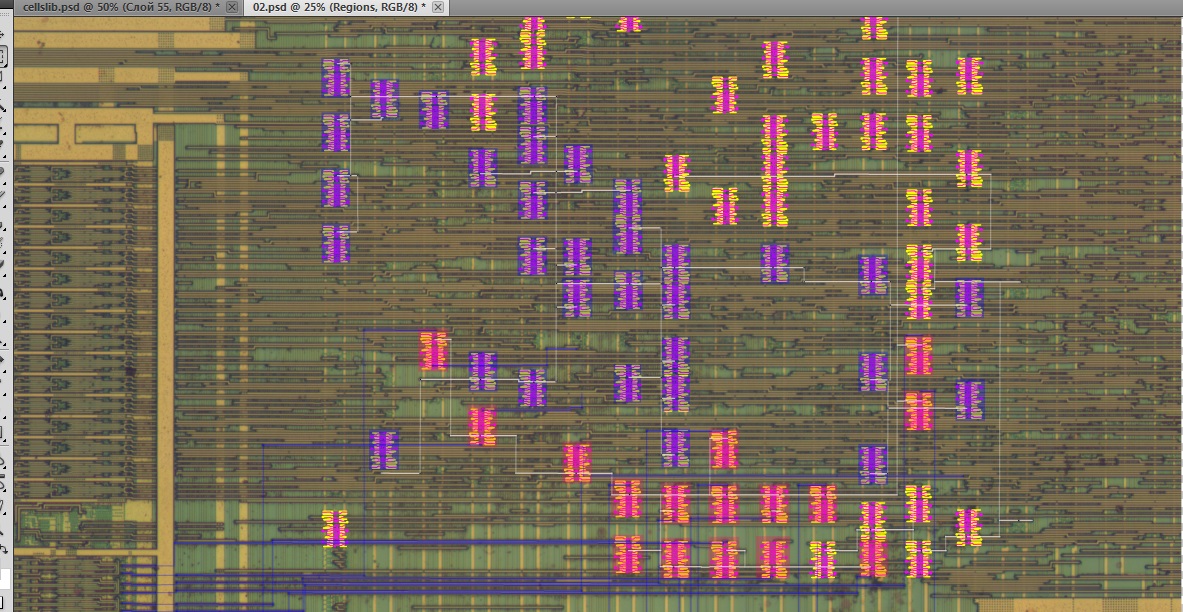
Task: Select the Move tool
Action: 3,35
